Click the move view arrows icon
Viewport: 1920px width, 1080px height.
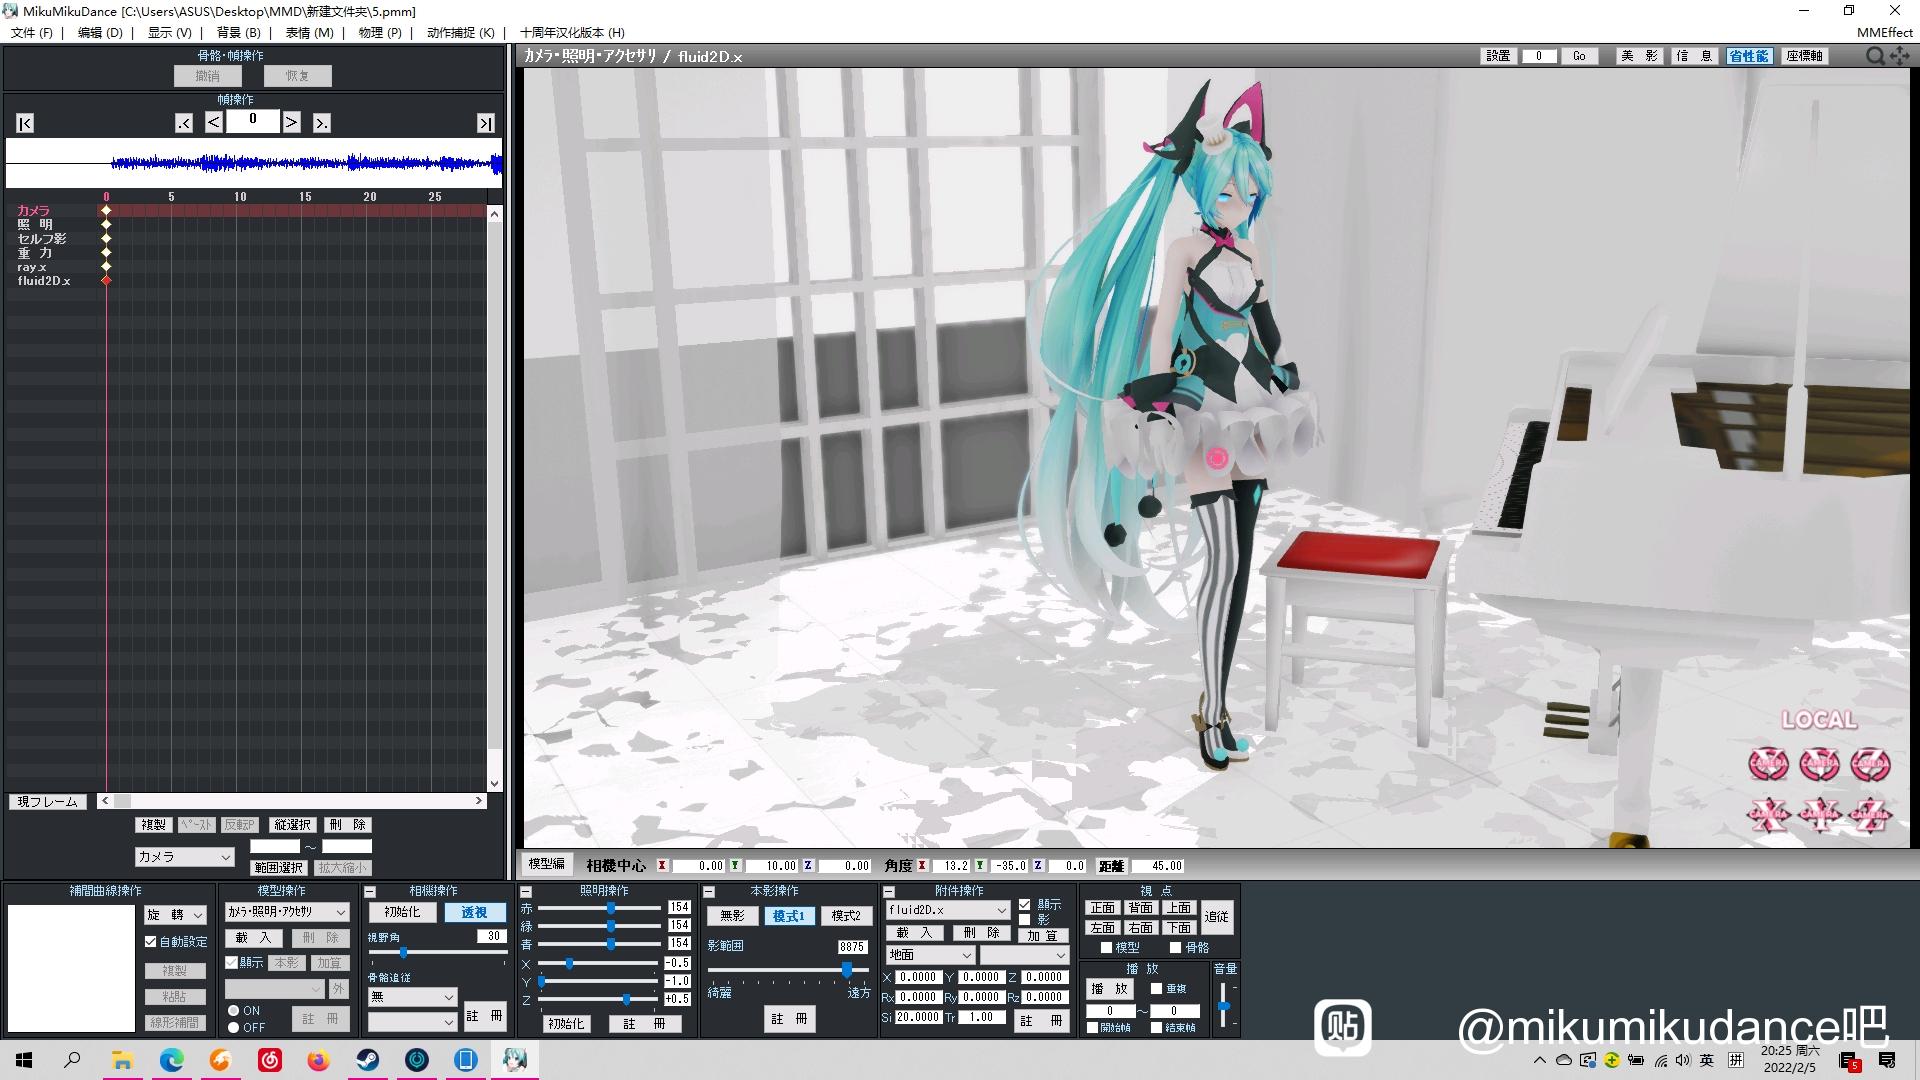1899,56
